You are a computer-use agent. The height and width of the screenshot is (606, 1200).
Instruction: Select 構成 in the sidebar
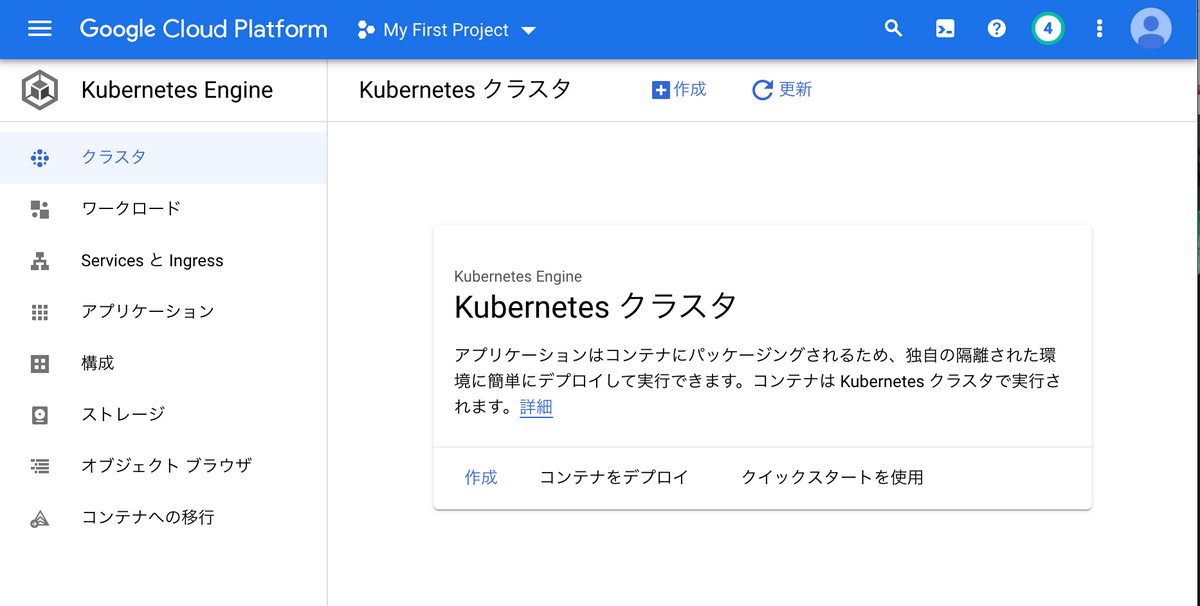coord(163,363)
